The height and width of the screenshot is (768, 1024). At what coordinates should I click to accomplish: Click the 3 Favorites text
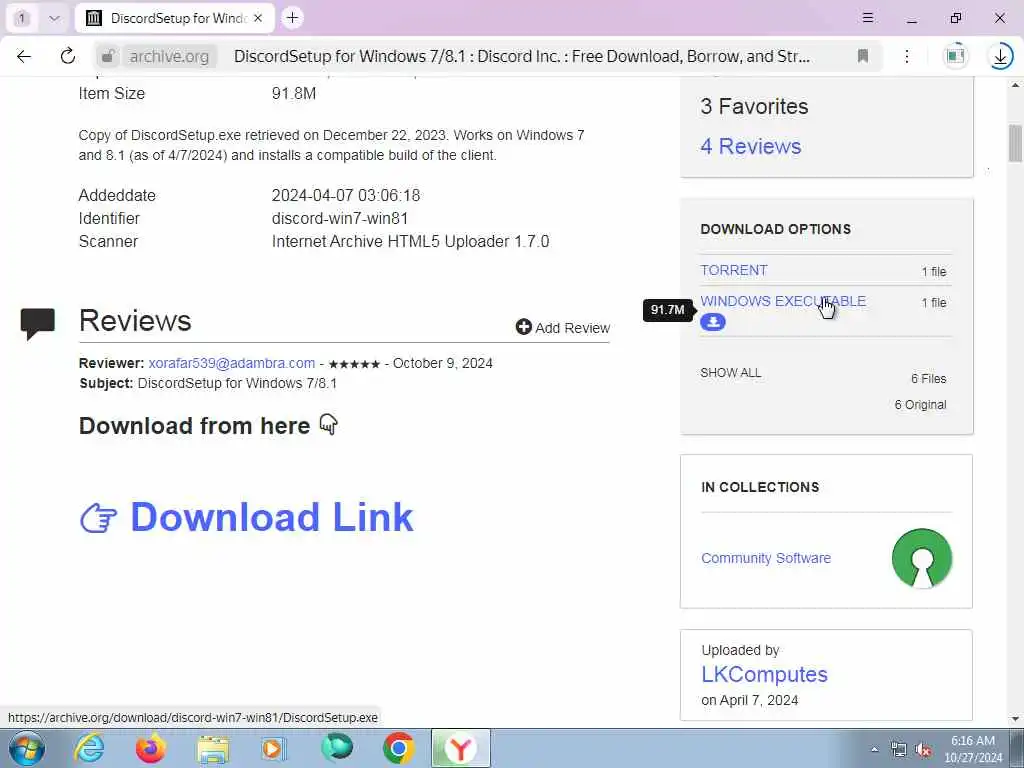[754, 106]
